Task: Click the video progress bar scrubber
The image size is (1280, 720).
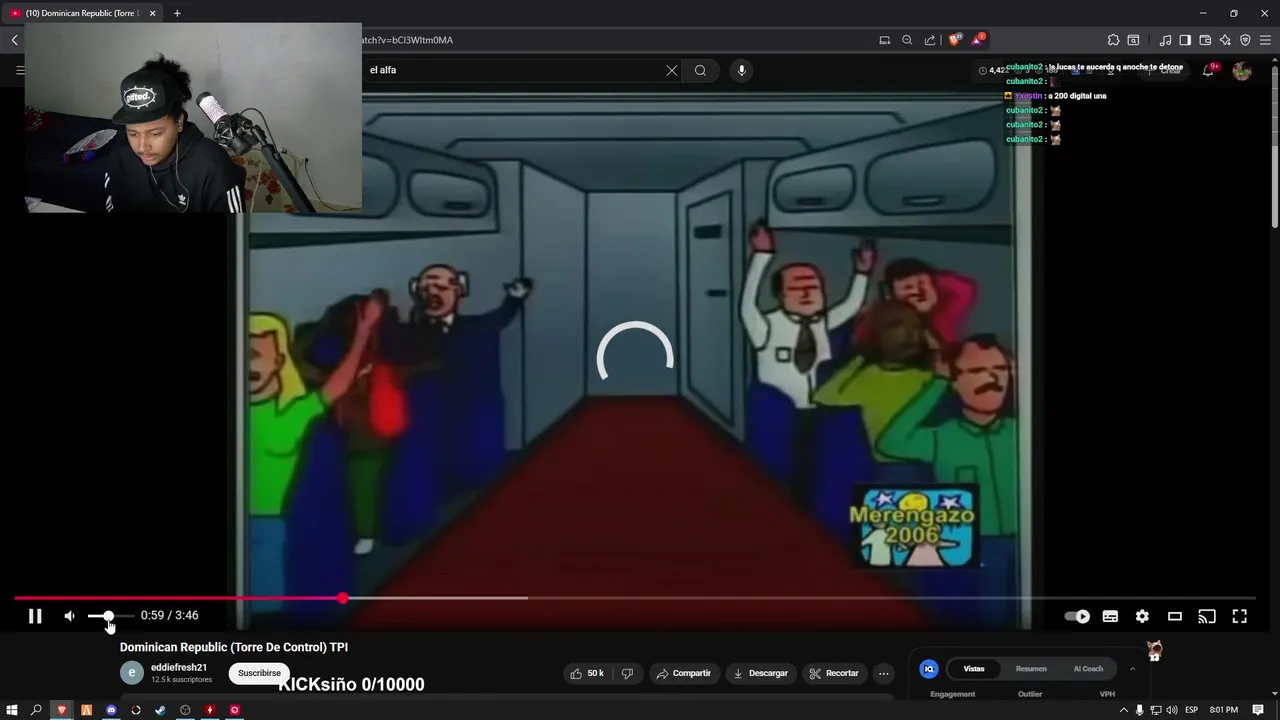Action: coord(343,598)
